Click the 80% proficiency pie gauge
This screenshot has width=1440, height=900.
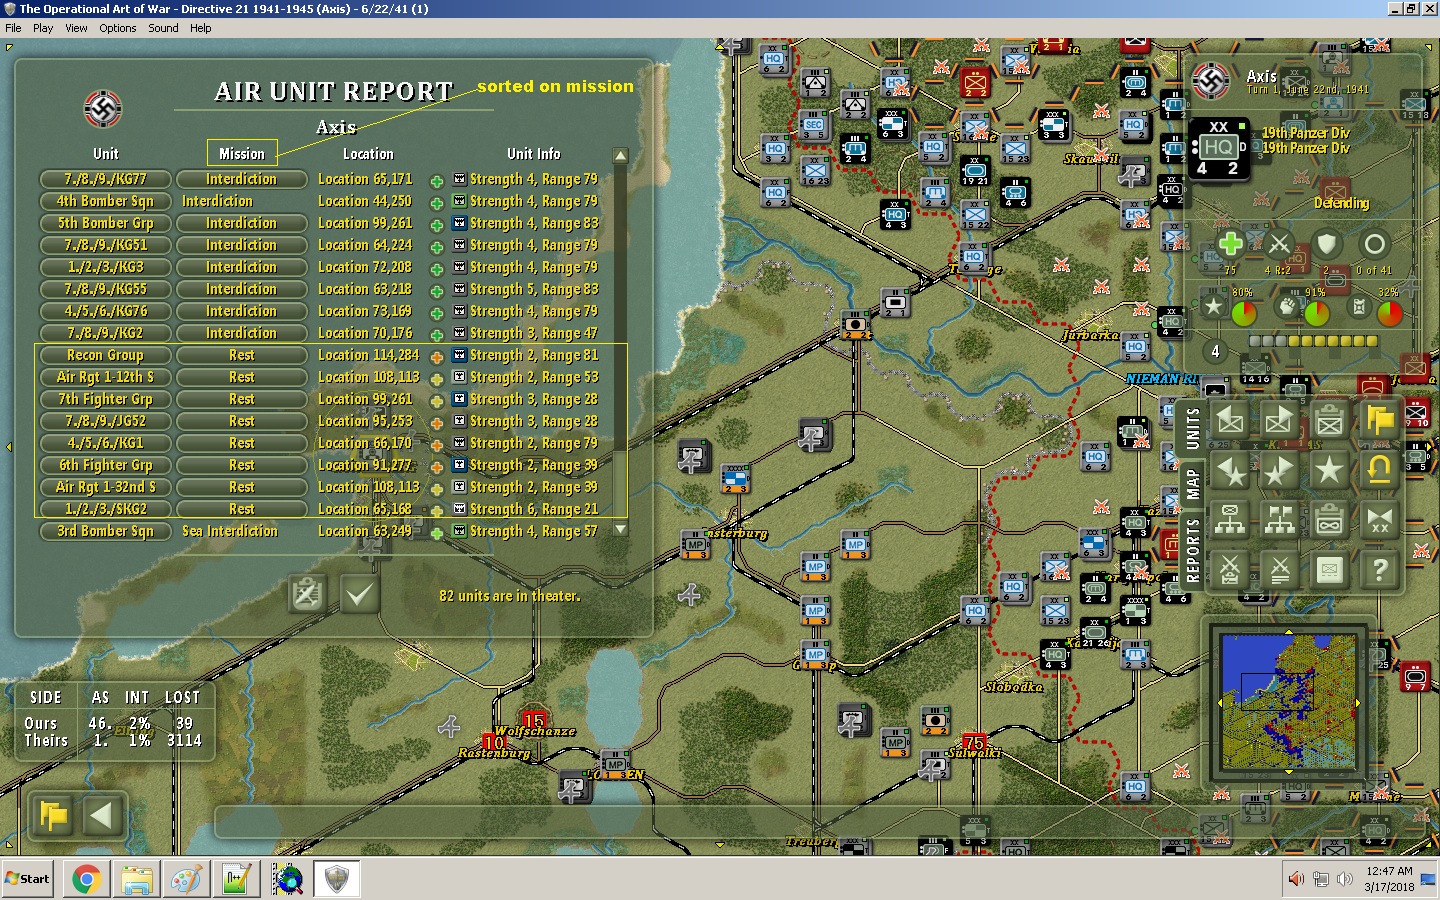(x=1244, y=313)
